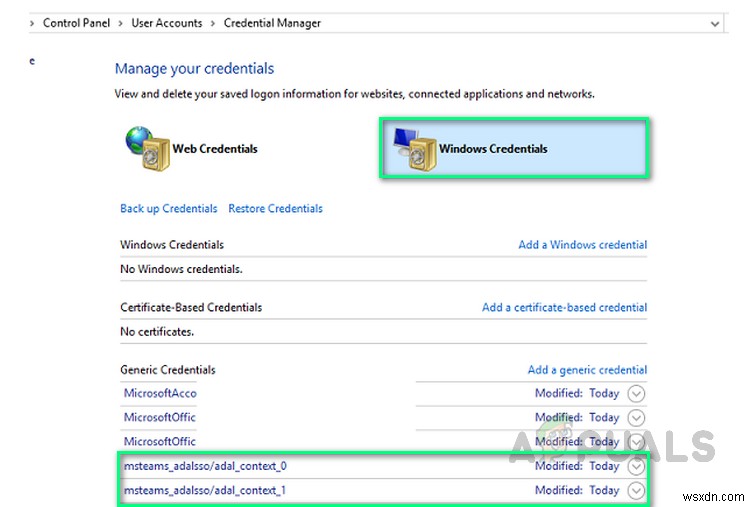Viewport: 756px width, 507px height.
Task: Click Back up Credentials link
Action: (x=168, y=209)
